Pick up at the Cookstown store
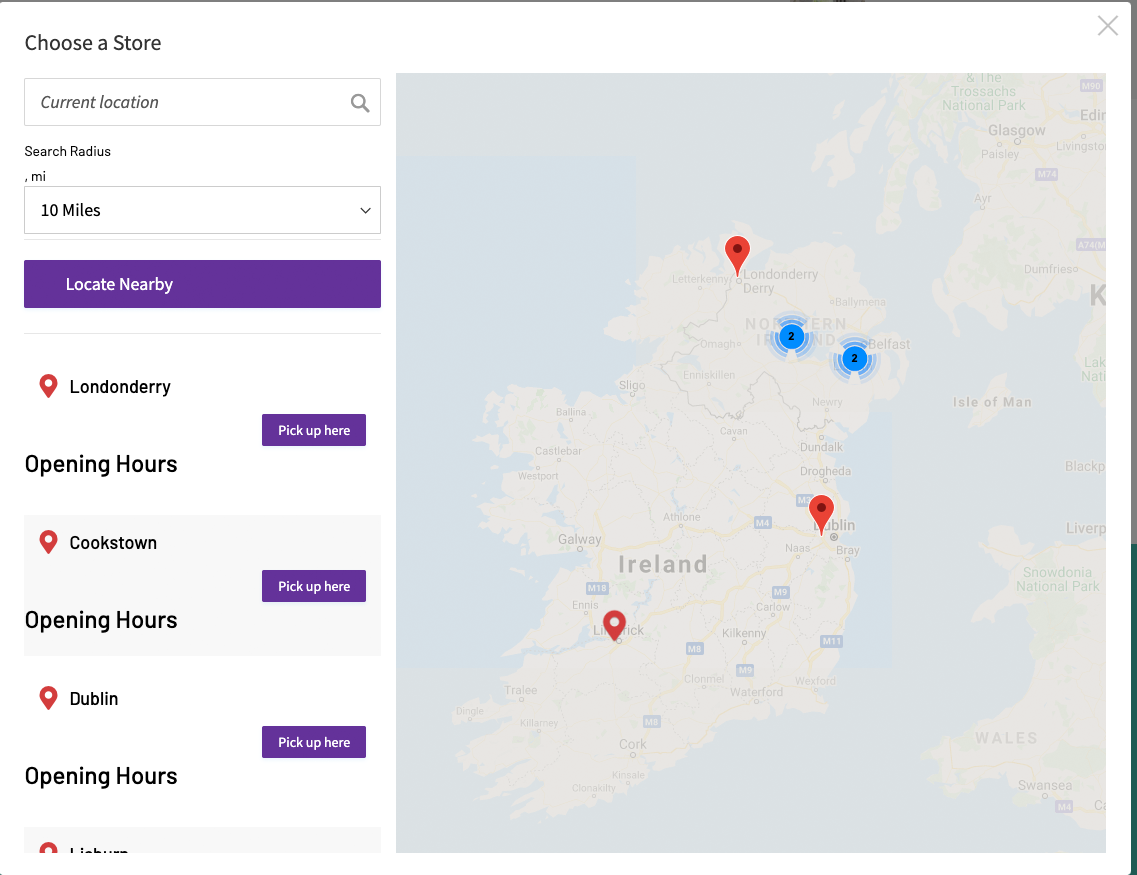Viewport: 1137px width, 875px height. point(314,586)
